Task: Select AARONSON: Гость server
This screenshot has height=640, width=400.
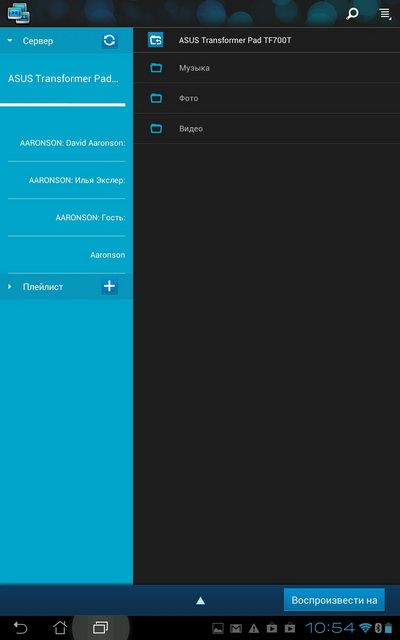Action: click(x=67, y=218)
